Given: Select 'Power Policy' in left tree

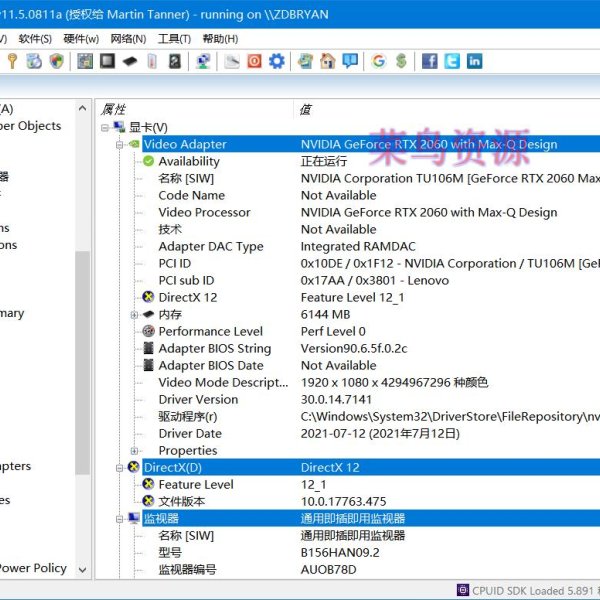Looking at the screenshot, I should pos(33,568).
